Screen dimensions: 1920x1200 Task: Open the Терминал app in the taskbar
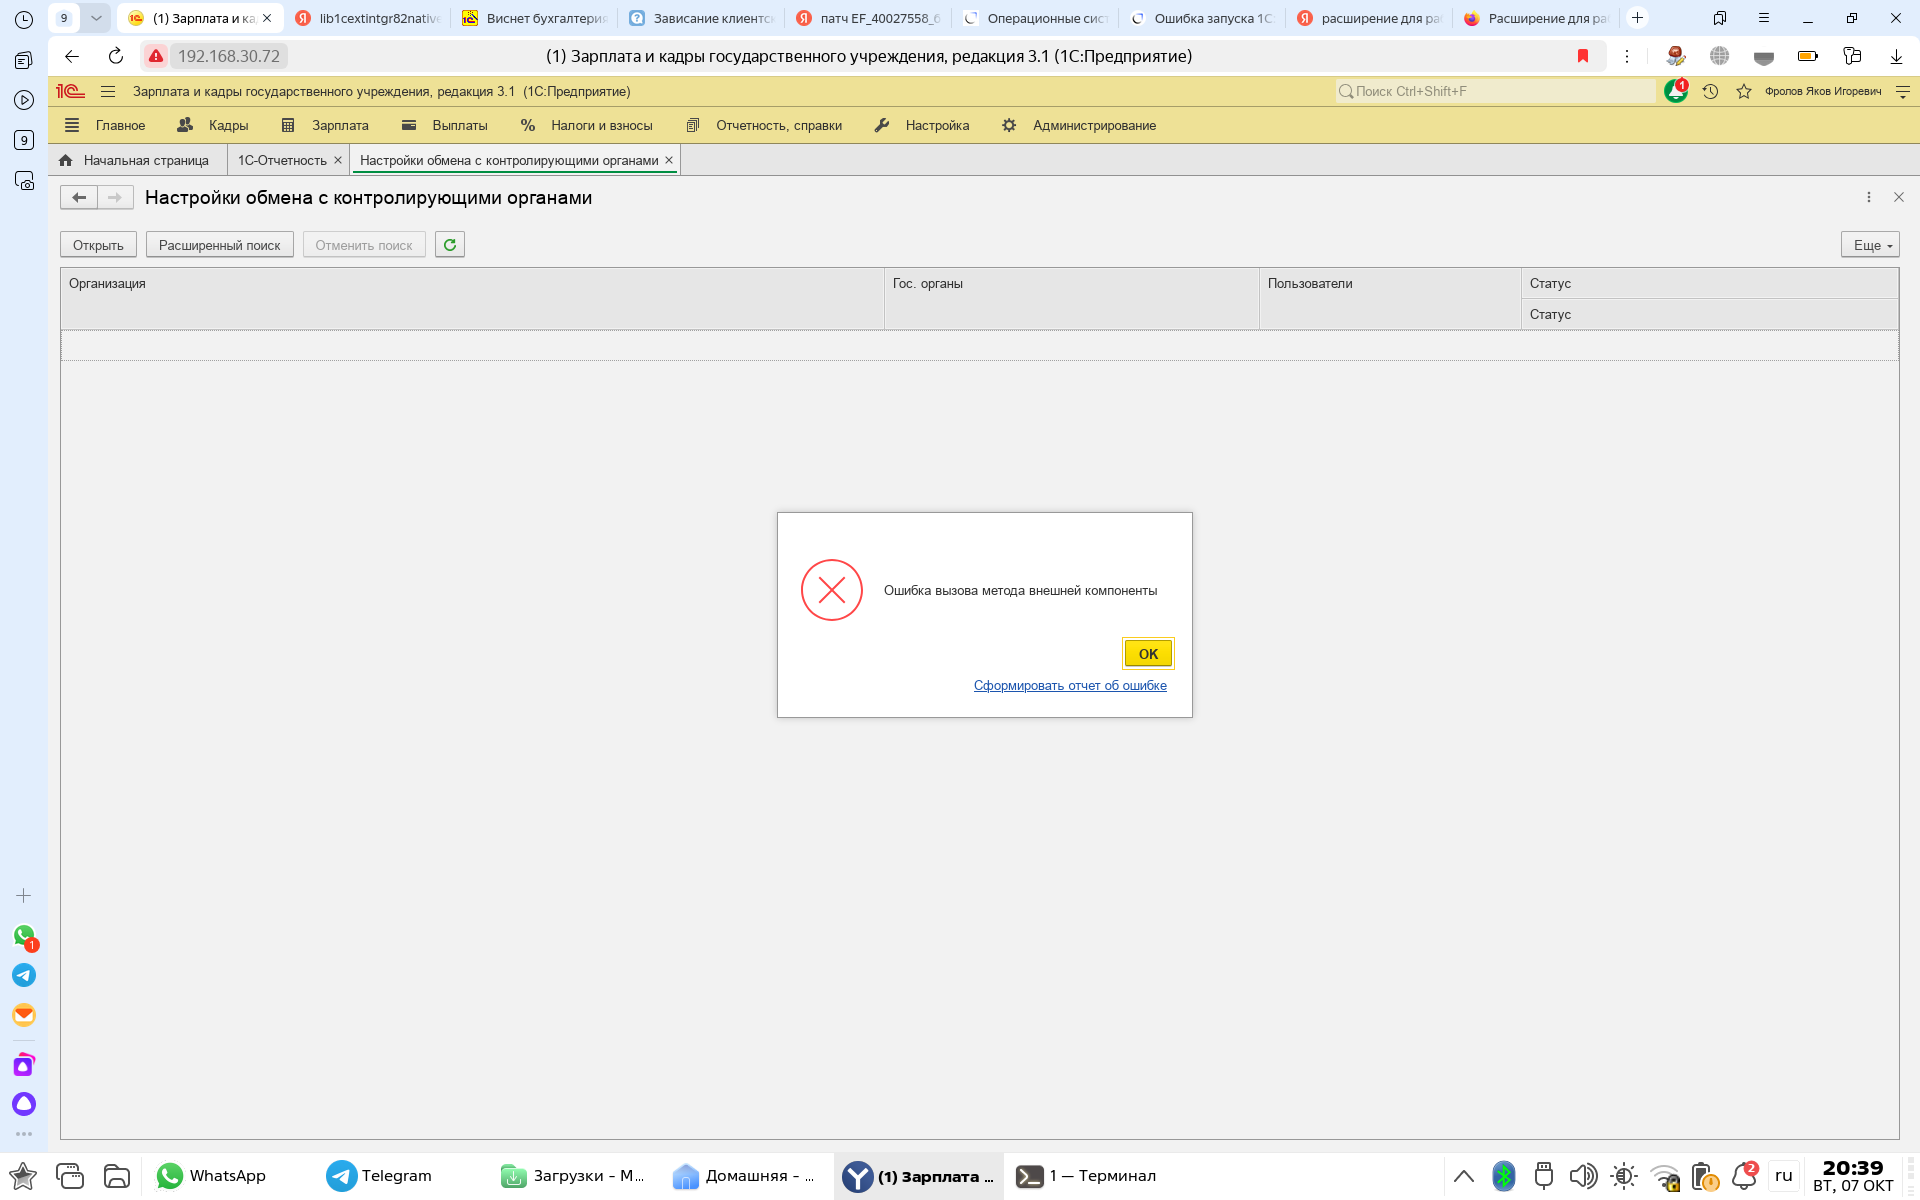(1087, 1176)
